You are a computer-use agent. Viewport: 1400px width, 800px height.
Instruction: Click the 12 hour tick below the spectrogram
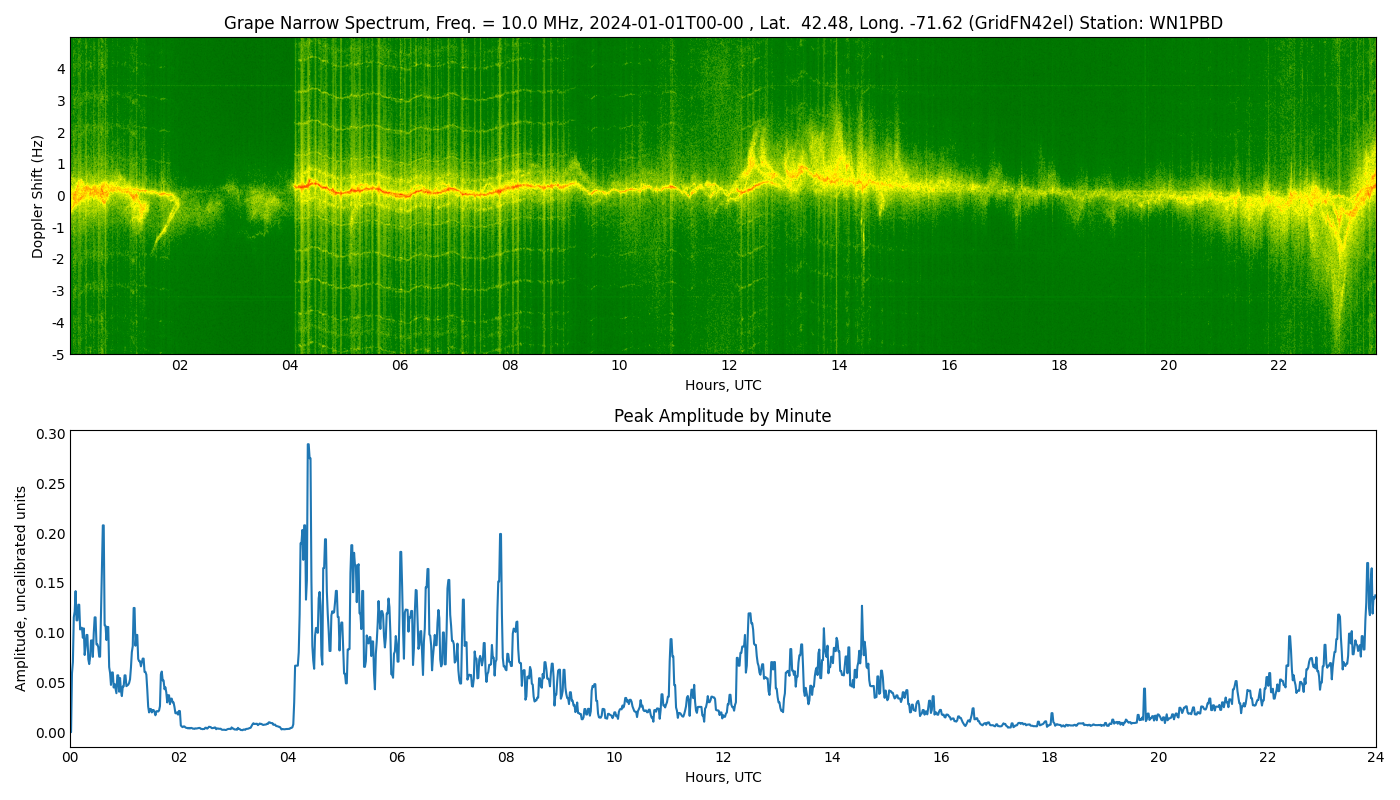729,365
